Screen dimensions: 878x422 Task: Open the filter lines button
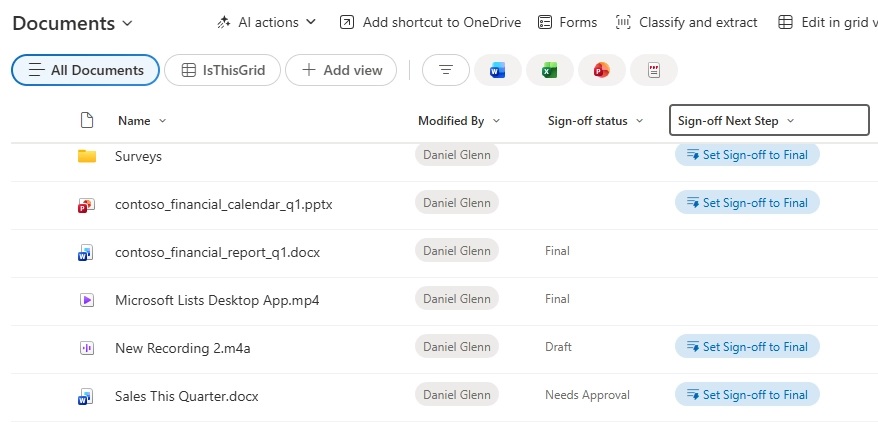pos(446,70)
